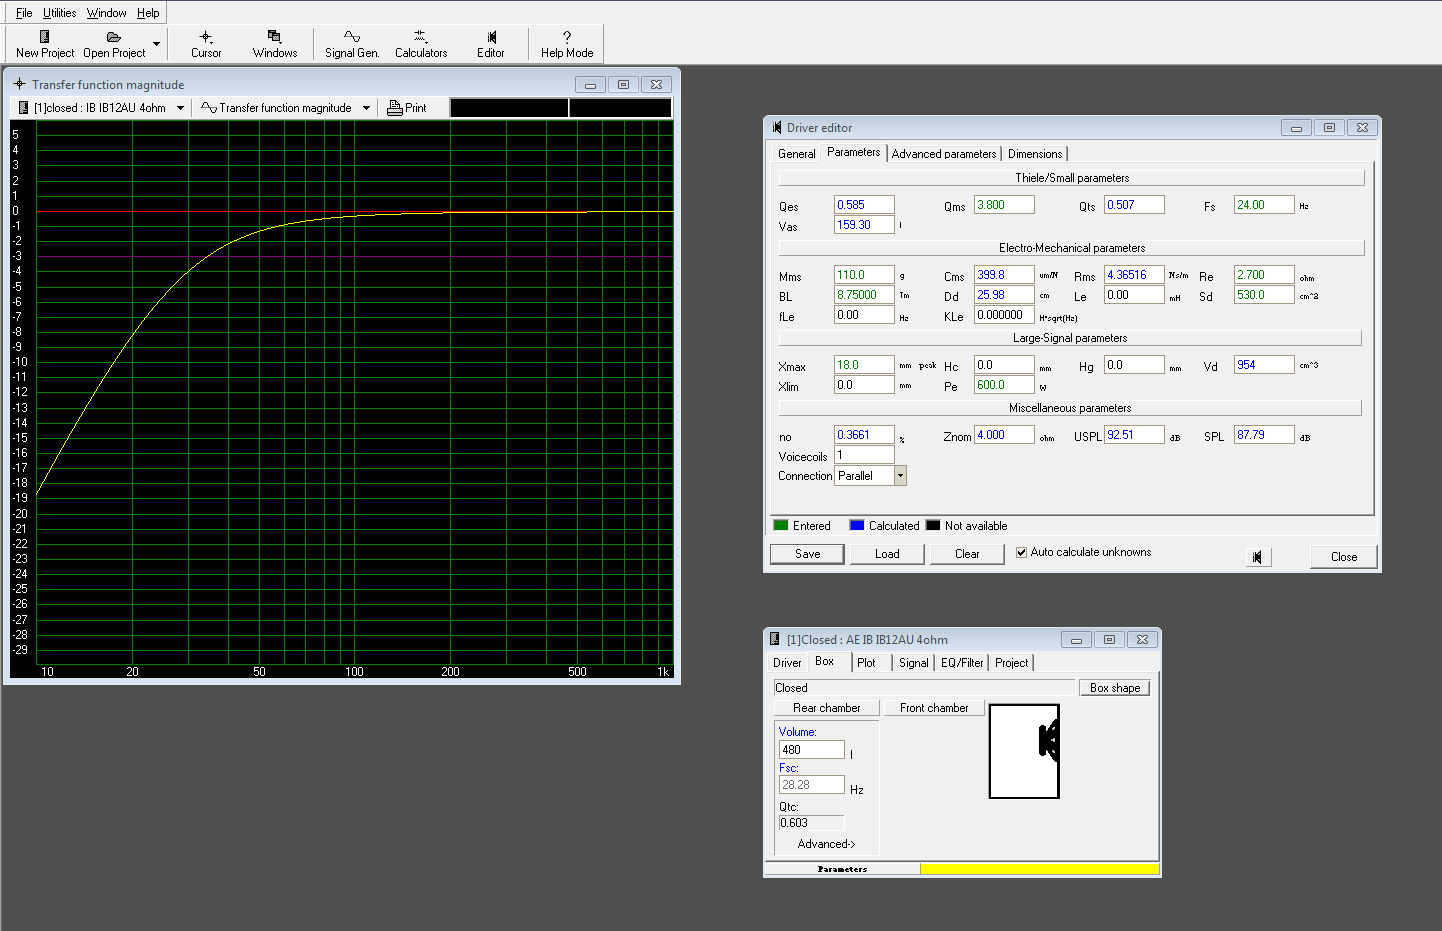Image resolution: width=1442 pixels, height=931 pixels.
Task: Click the rear chamber Volume input field
Action: coord(811,750)
